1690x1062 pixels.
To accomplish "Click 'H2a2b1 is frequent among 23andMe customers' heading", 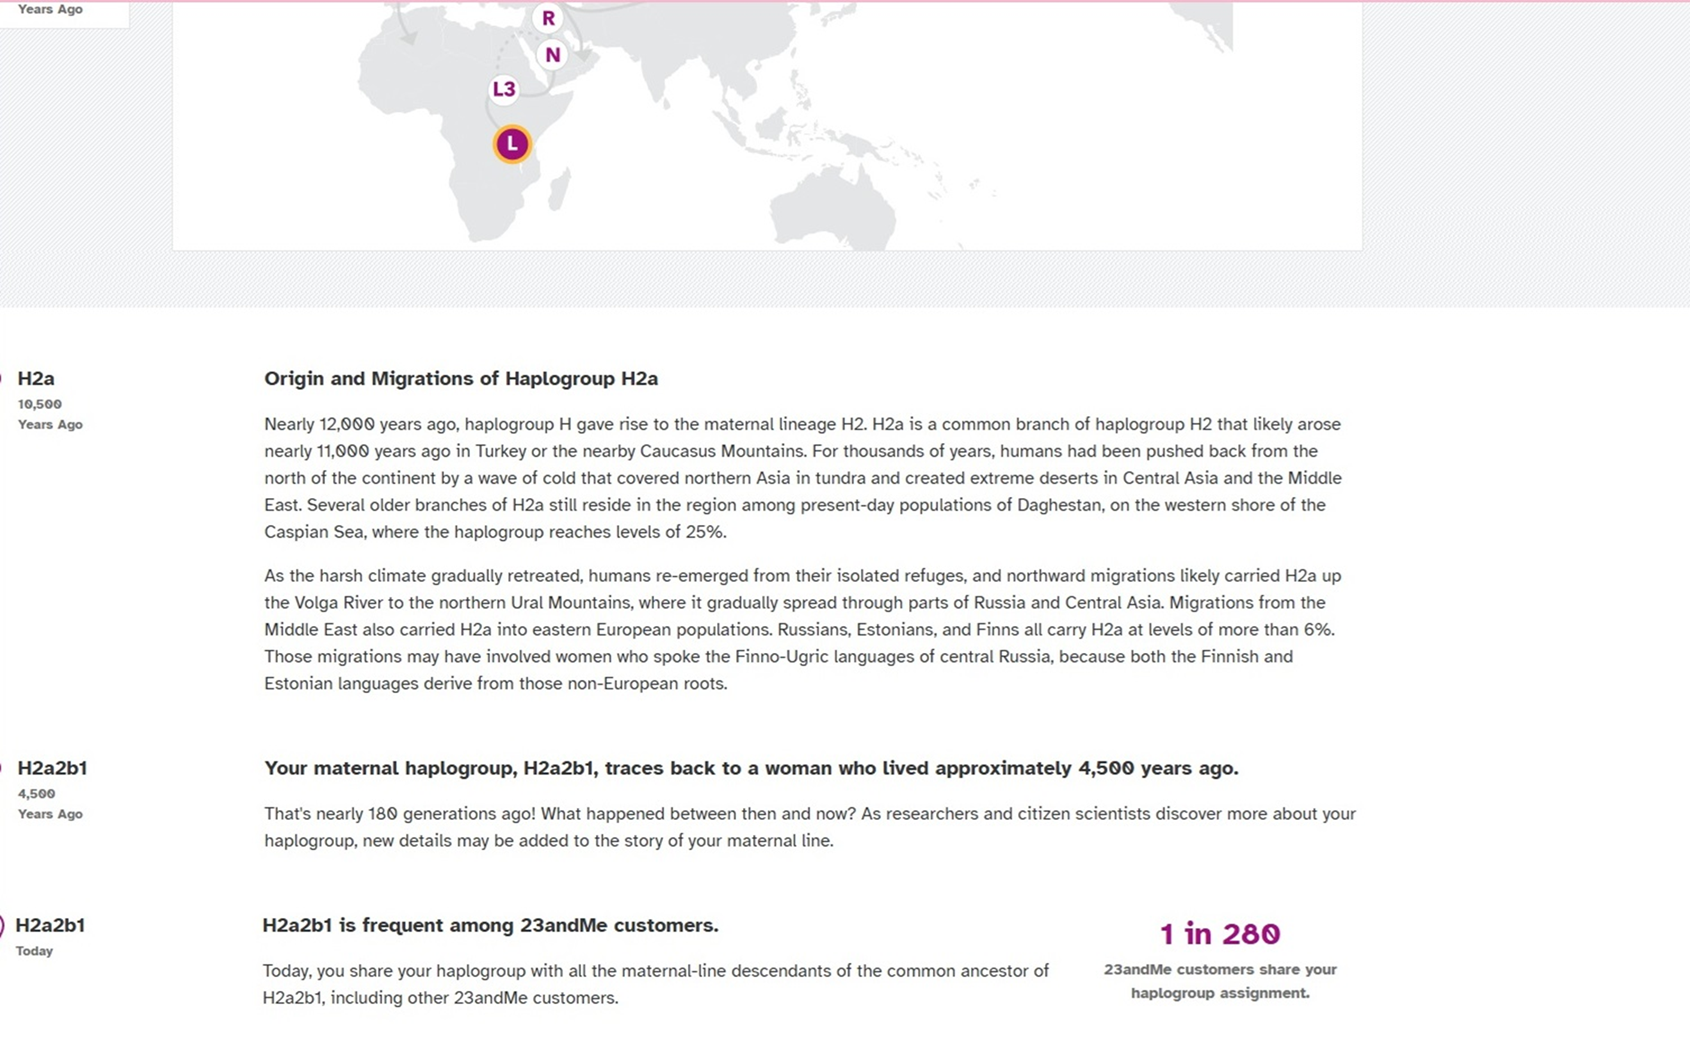I will click(x=490, y=925).
